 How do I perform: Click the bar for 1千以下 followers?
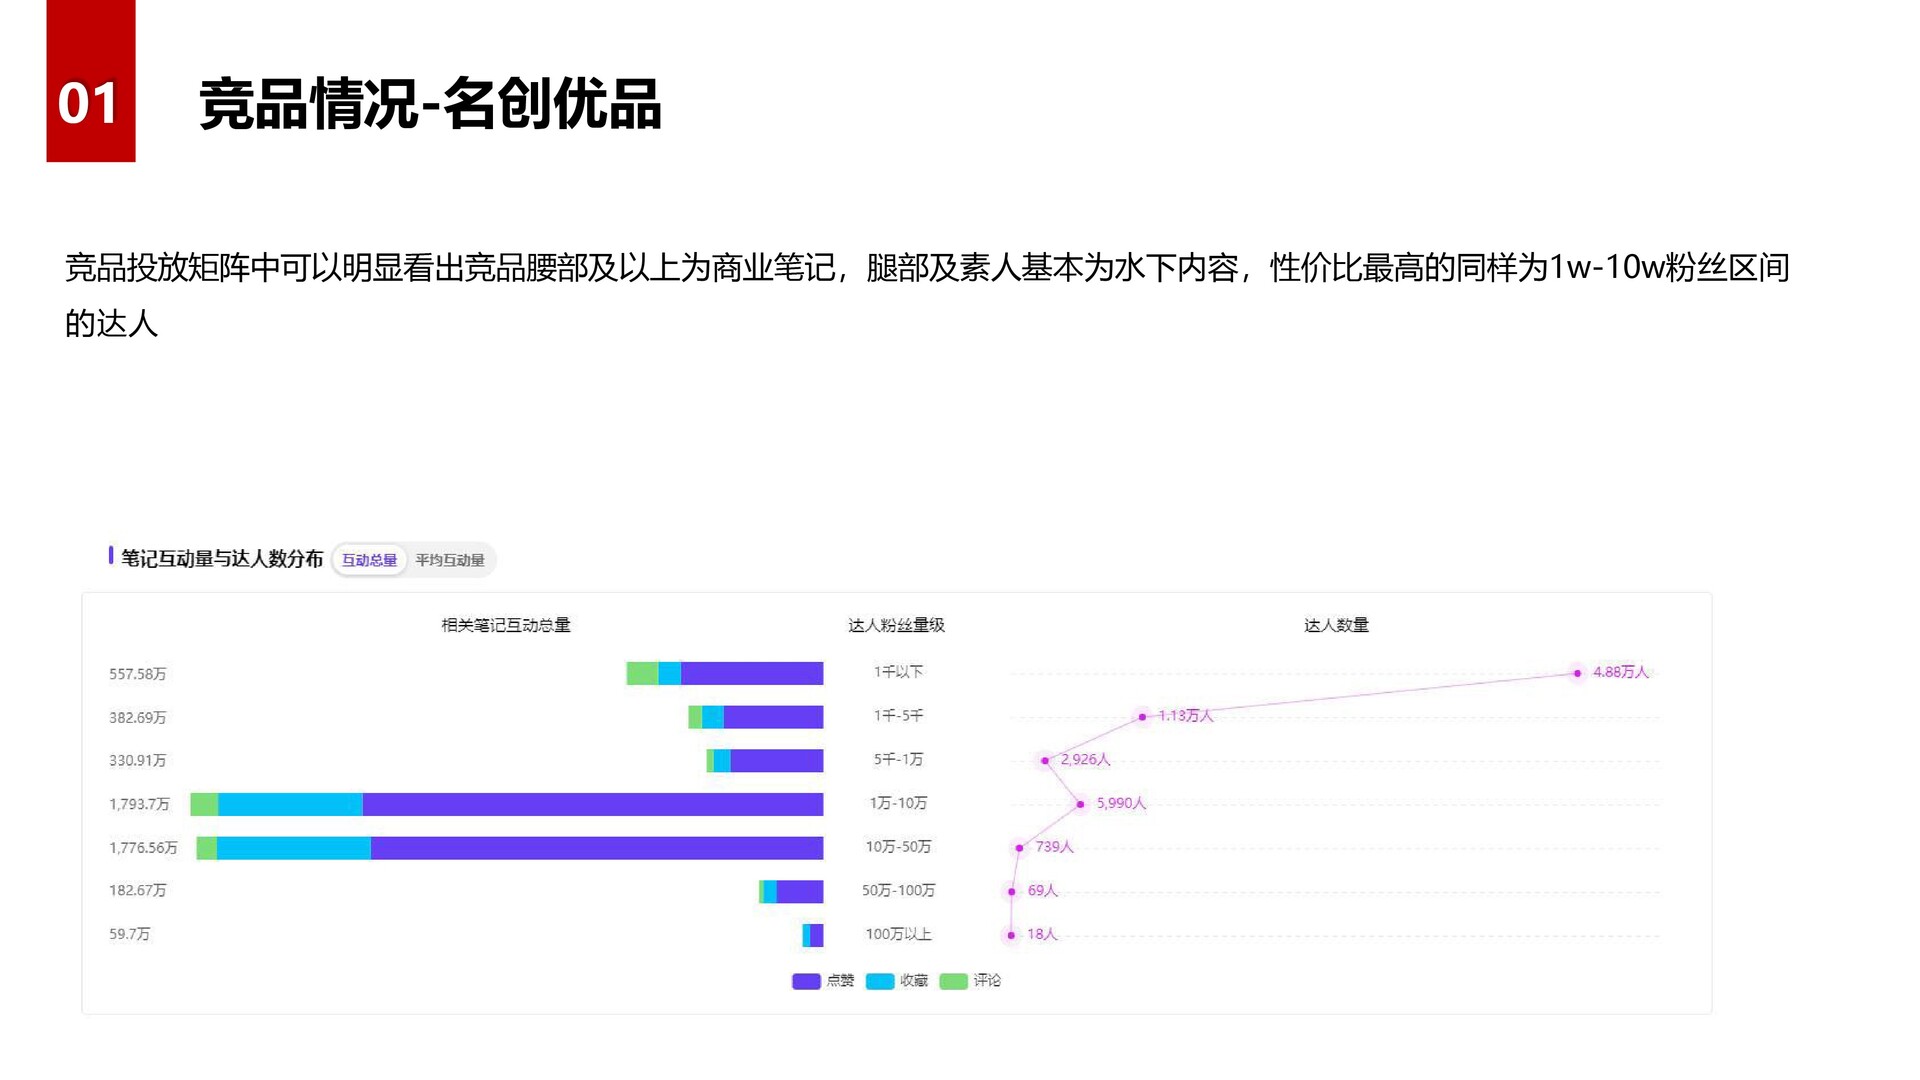725,673
